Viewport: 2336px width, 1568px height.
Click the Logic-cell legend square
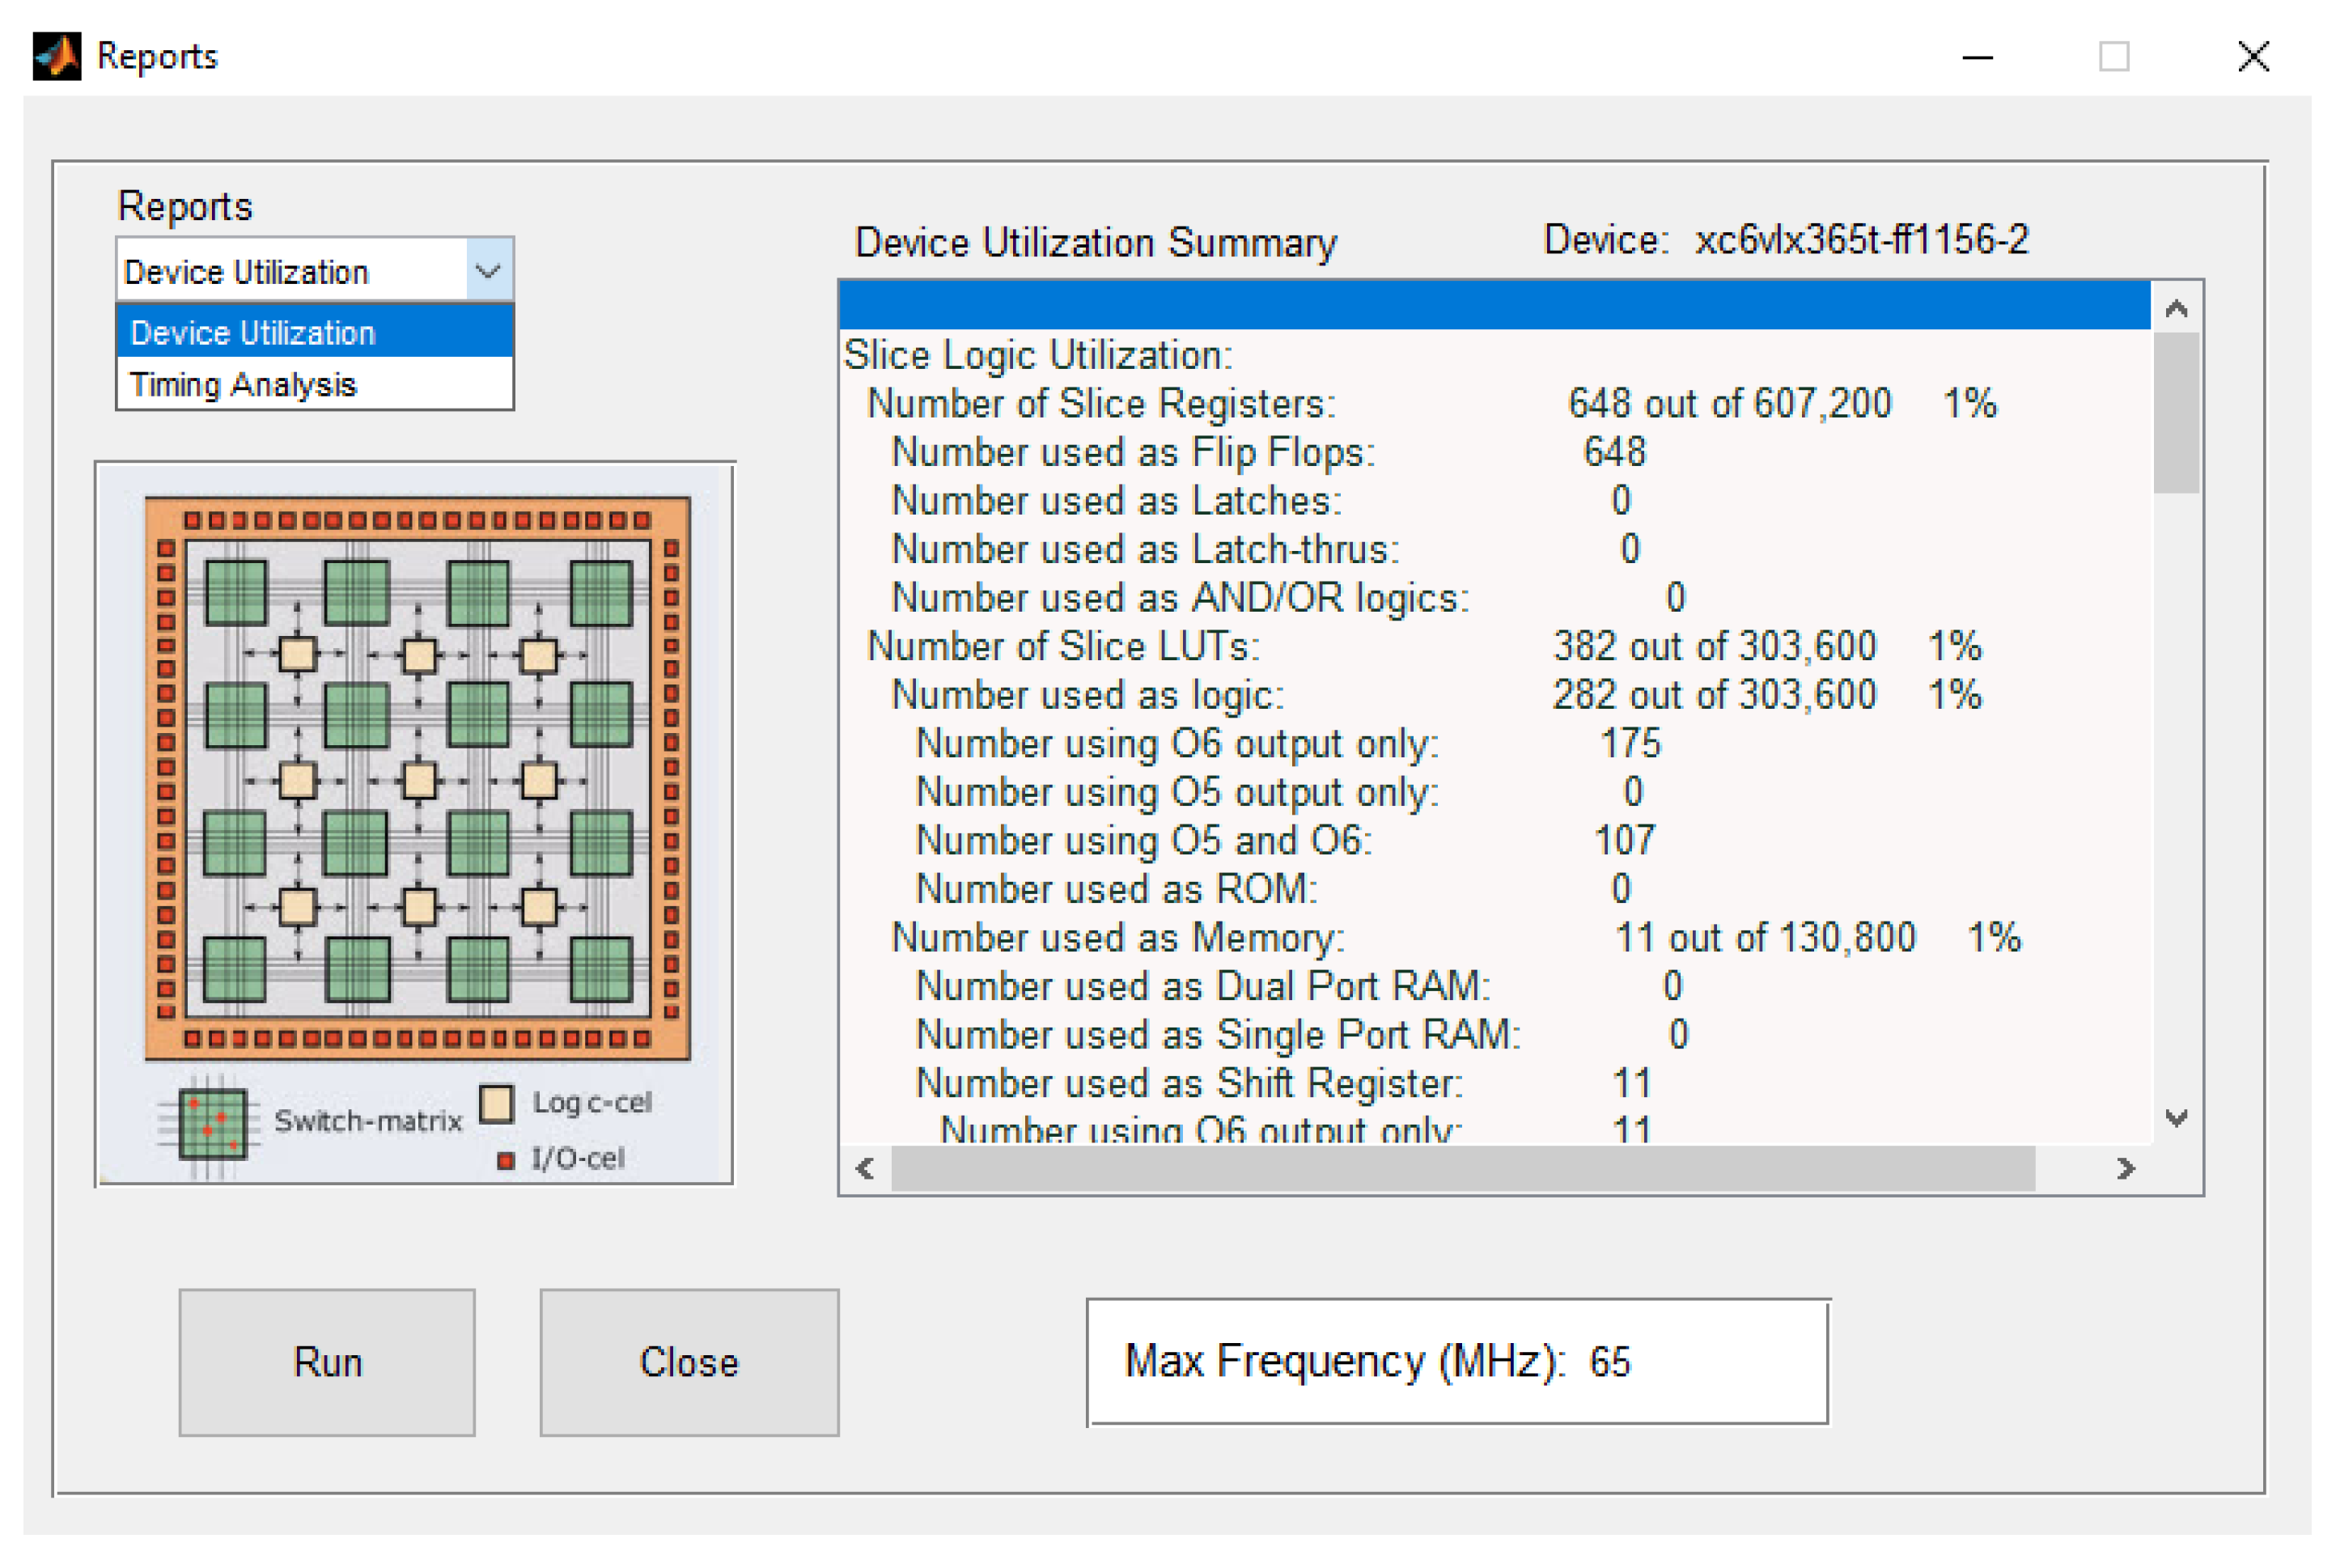[x=497, y=1104]
